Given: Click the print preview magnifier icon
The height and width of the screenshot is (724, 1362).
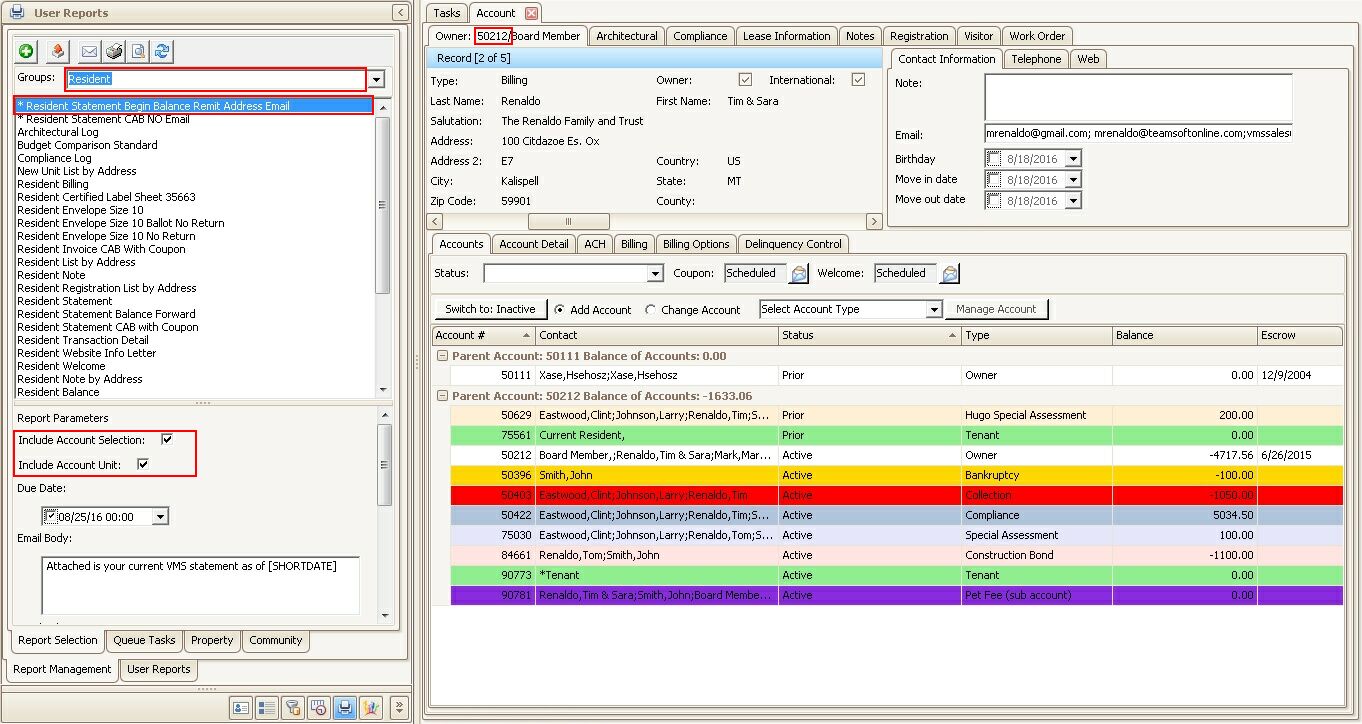Looking at the screenshot, I should point(138,51).
